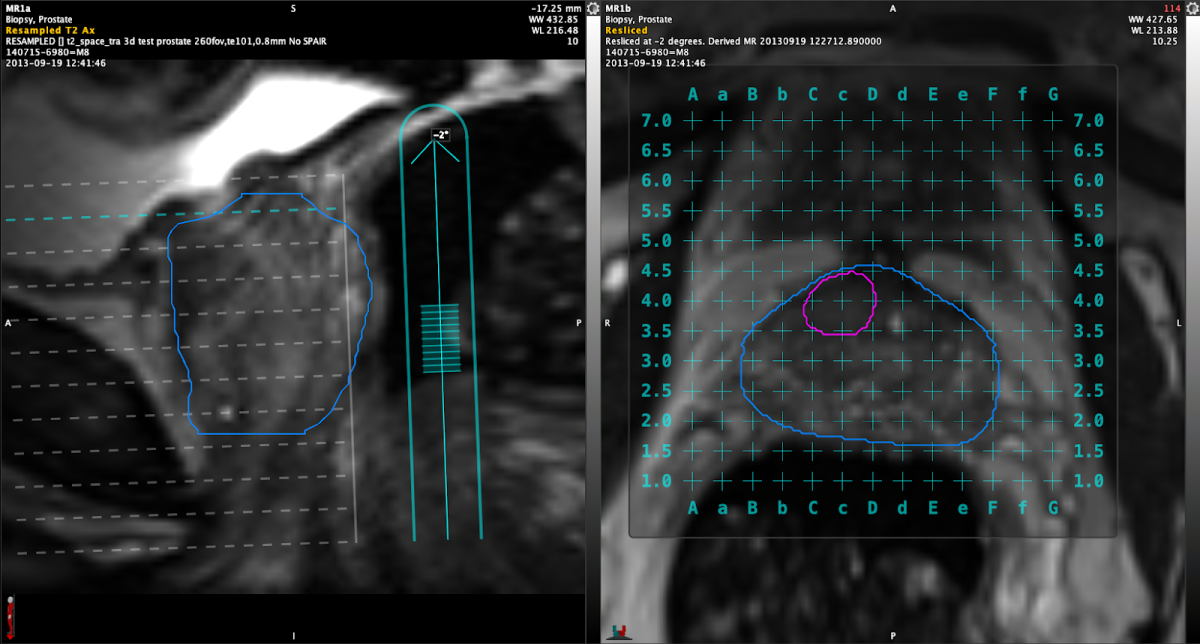This screenshot has height=644, width=1200.
Task: Click the WL 216.48 window level value
Action: tap(553, 30)
